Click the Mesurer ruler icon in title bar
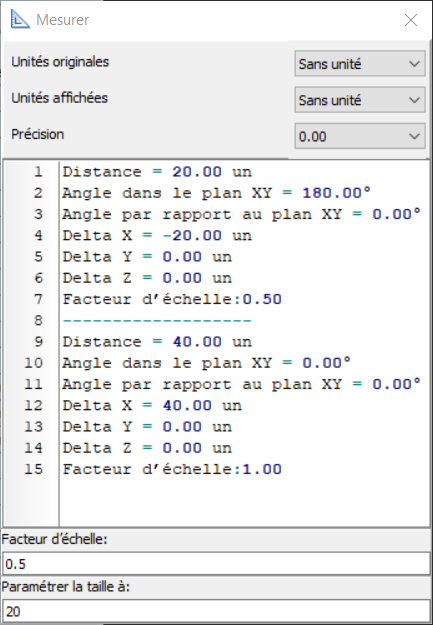433x625 pixels. [20, 19]
